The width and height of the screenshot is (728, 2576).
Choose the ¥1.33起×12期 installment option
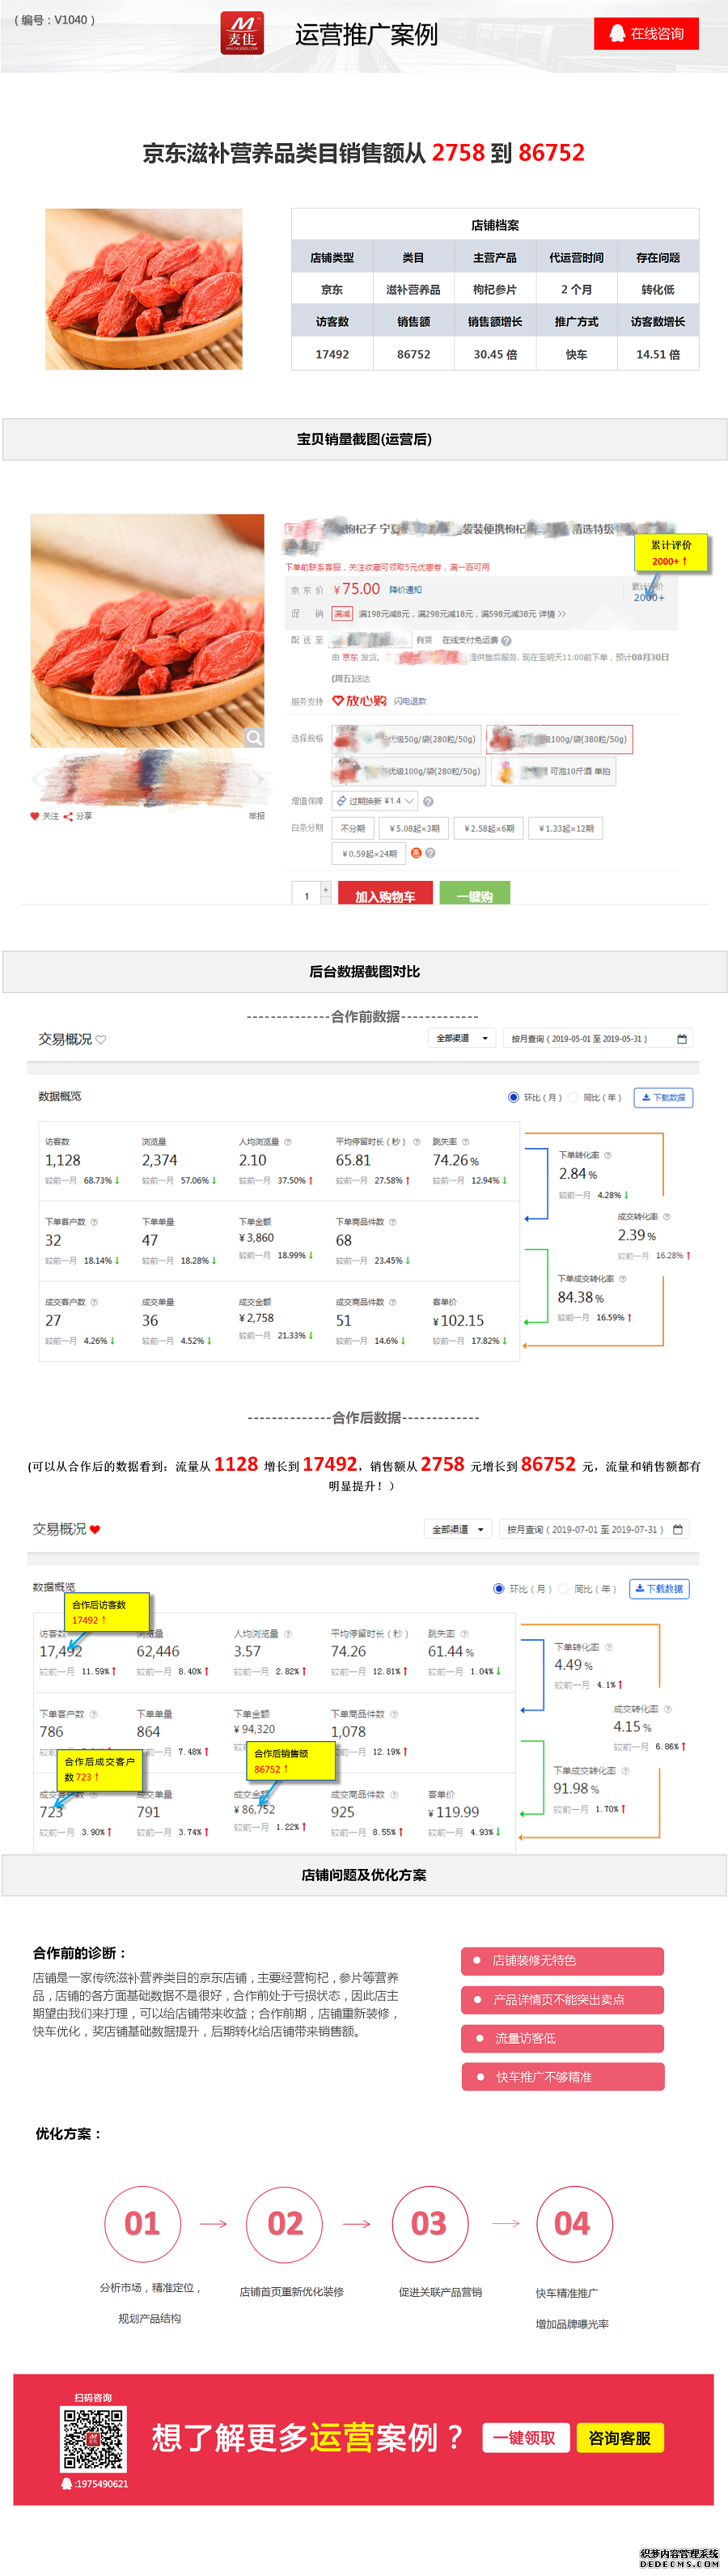(565, 828)
